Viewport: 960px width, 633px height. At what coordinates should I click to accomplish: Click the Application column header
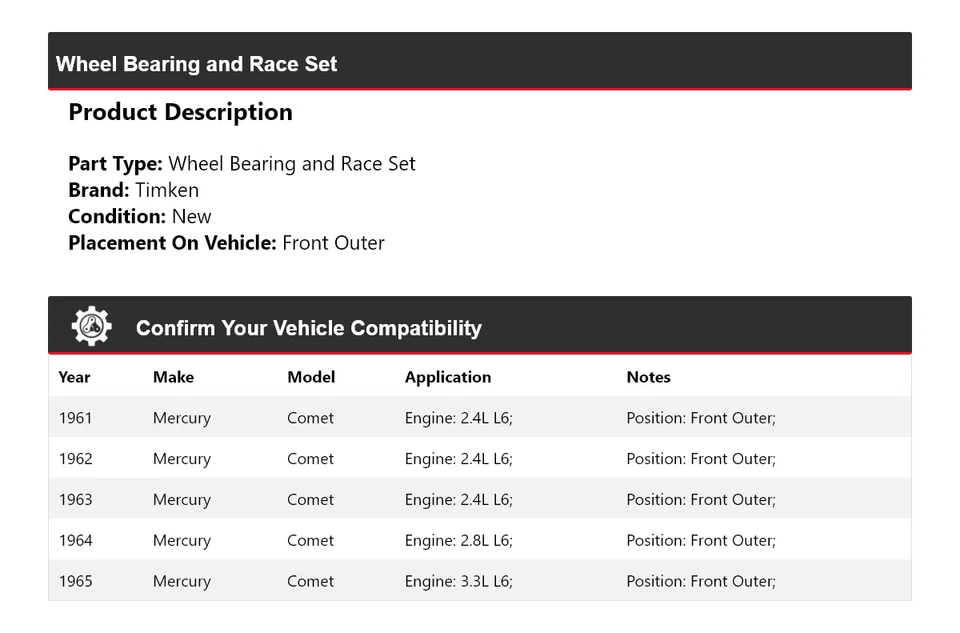coord(447,377)
